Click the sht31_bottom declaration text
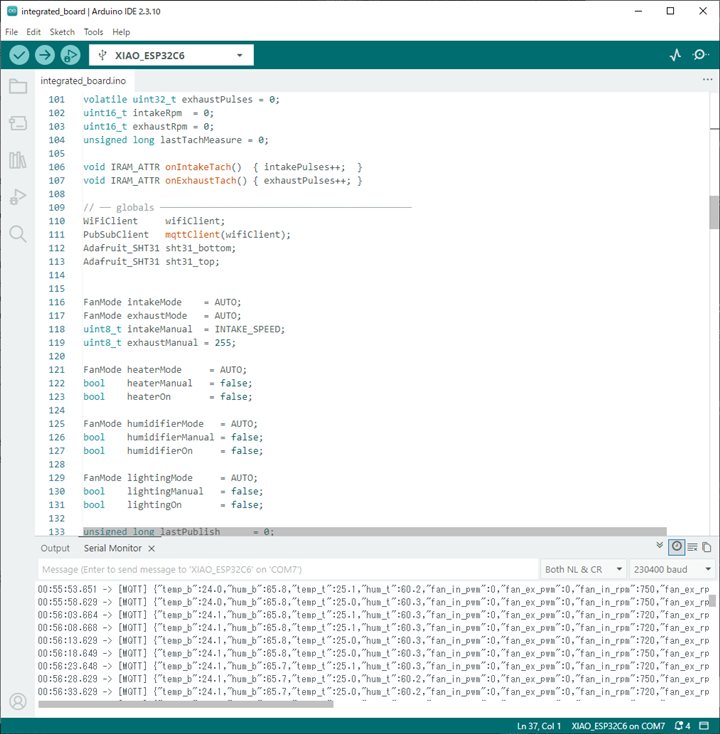The height and width of the screenshot is (734, 720). pos(200,248)
